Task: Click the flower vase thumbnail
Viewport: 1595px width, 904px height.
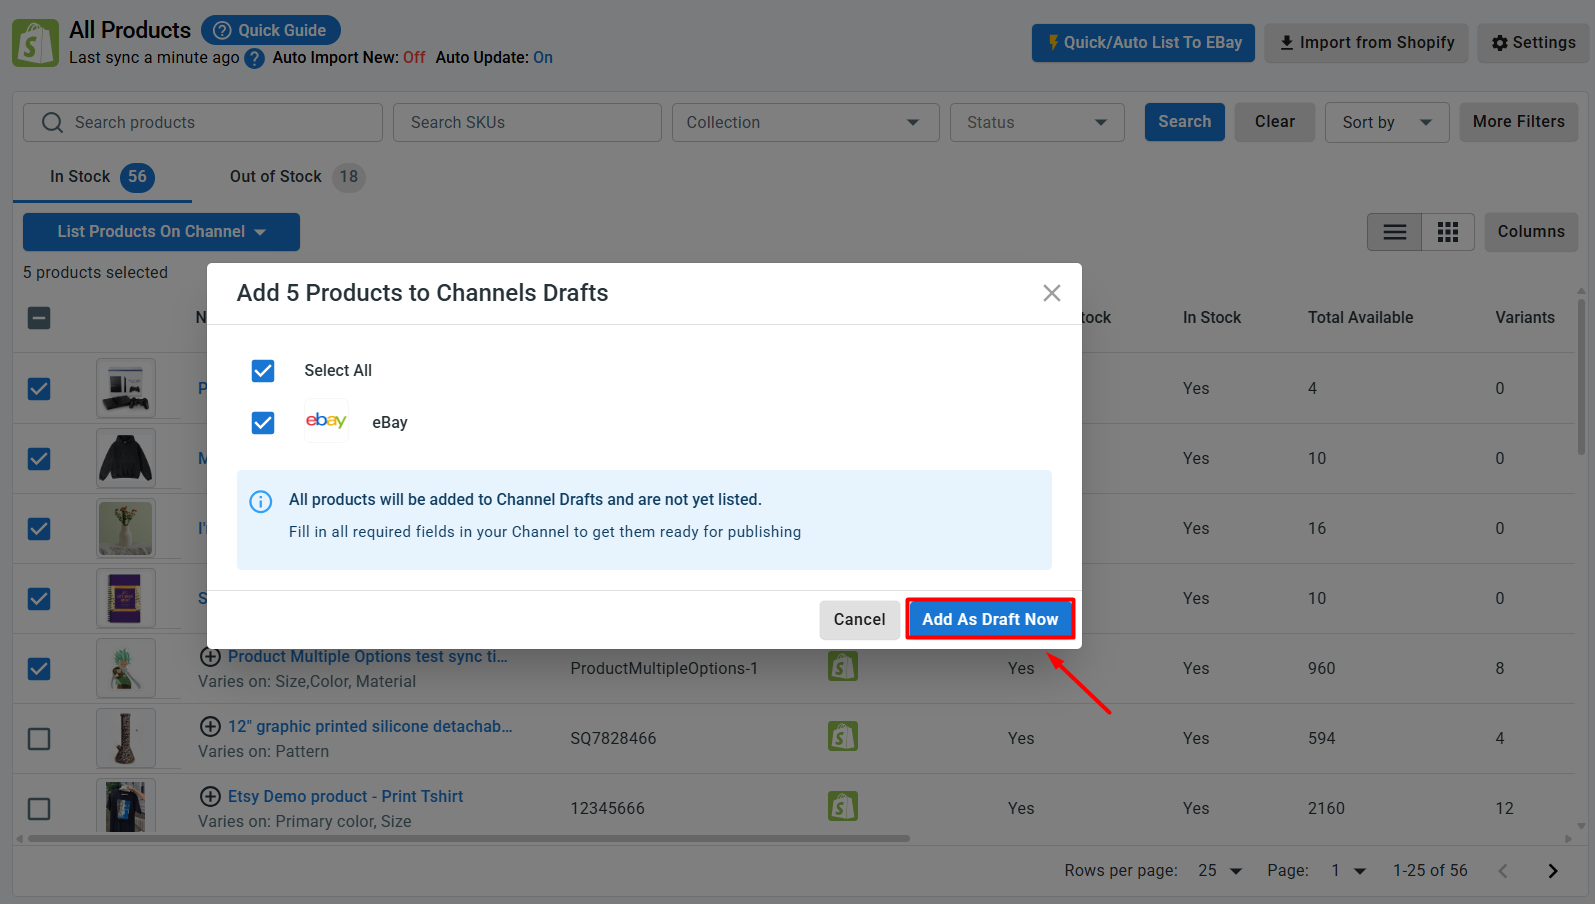Action: 126,528
